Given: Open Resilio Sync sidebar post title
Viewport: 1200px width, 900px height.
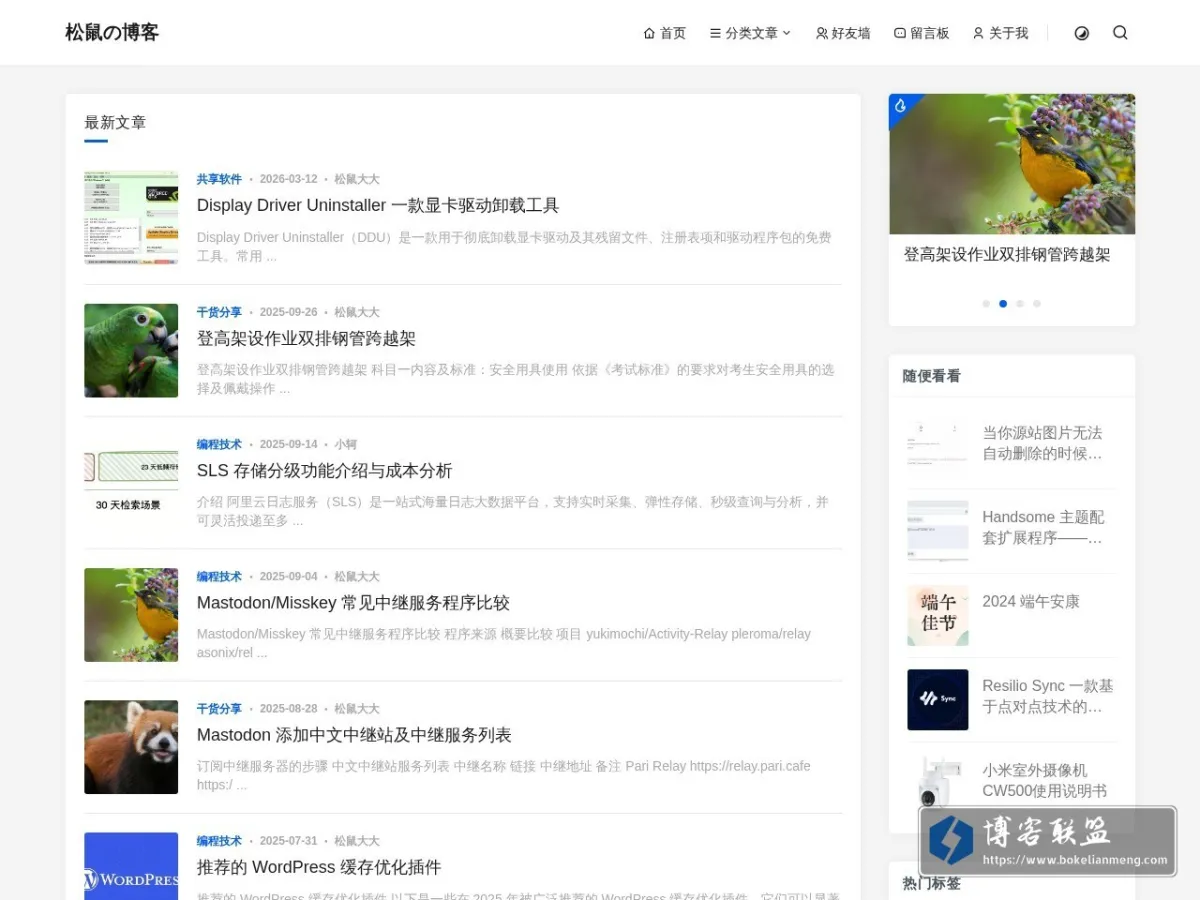Looking at the screenshot, I should [1048, 696].
